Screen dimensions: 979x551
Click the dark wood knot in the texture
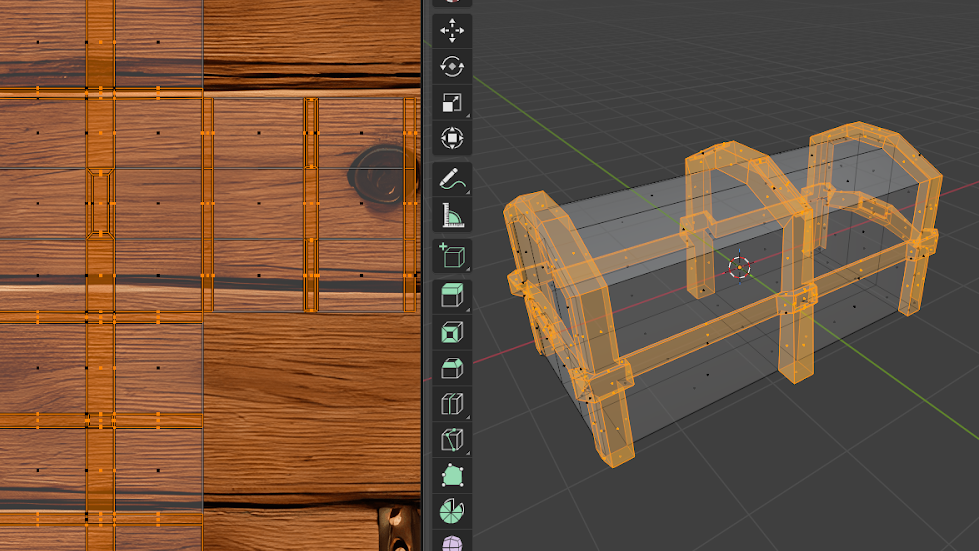pos(378,173)
